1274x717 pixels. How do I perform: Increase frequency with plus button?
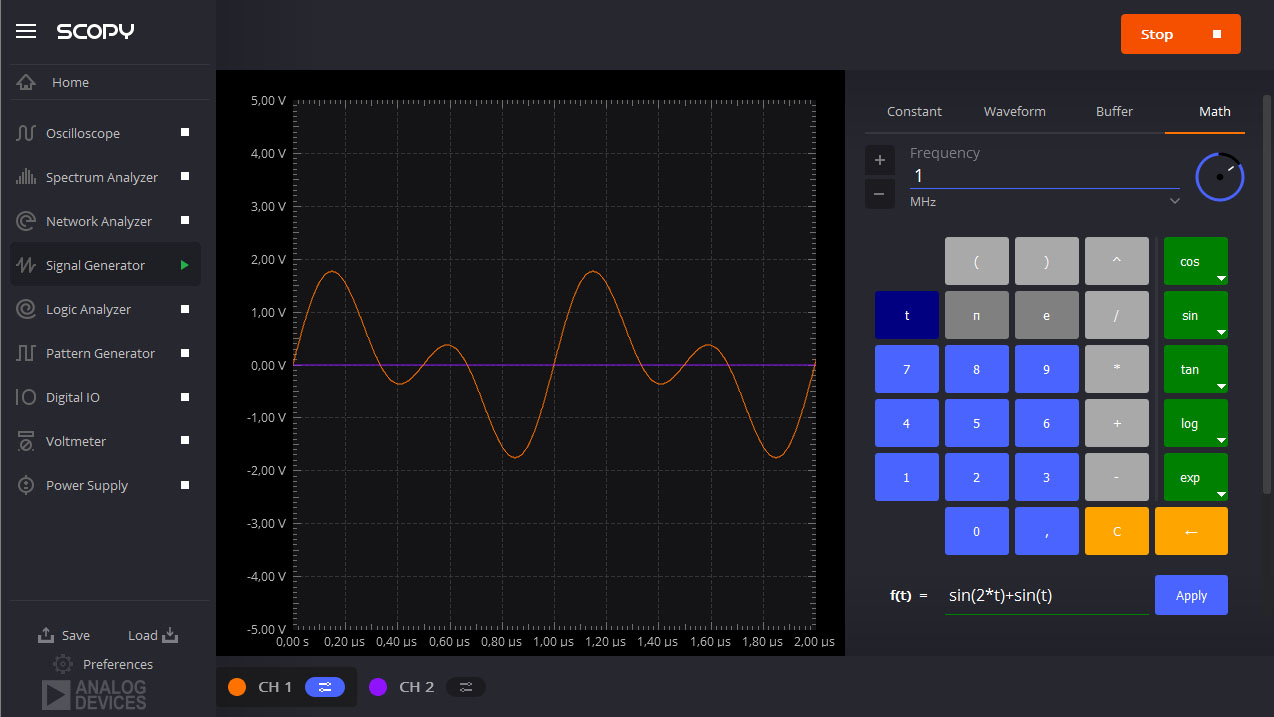(880, 160)
